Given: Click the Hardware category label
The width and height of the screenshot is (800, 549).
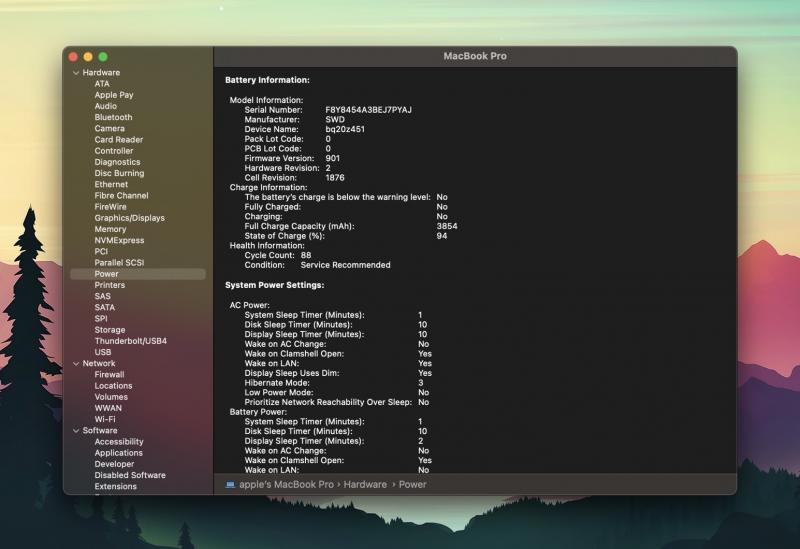Looking at the screenshot, I should click(x=101, y=73).
